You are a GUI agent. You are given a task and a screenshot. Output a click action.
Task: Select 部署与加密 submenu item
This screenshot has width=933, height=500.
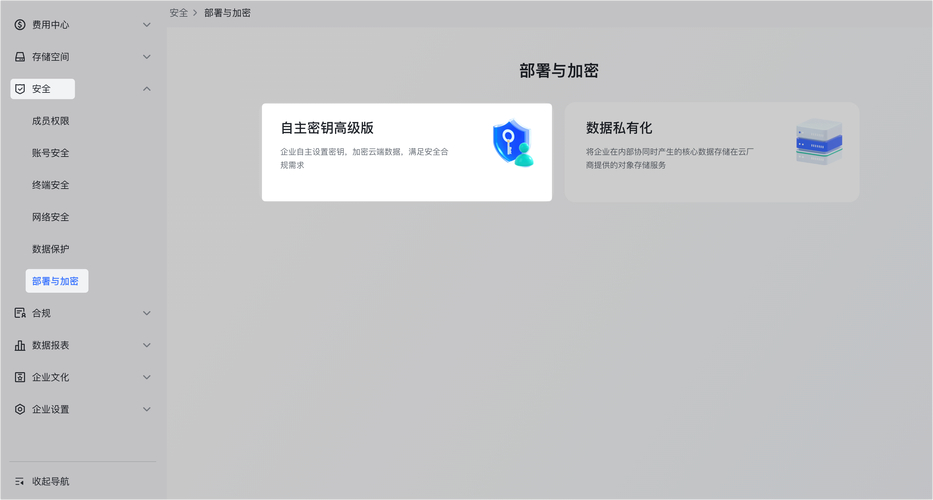point(57,281)
